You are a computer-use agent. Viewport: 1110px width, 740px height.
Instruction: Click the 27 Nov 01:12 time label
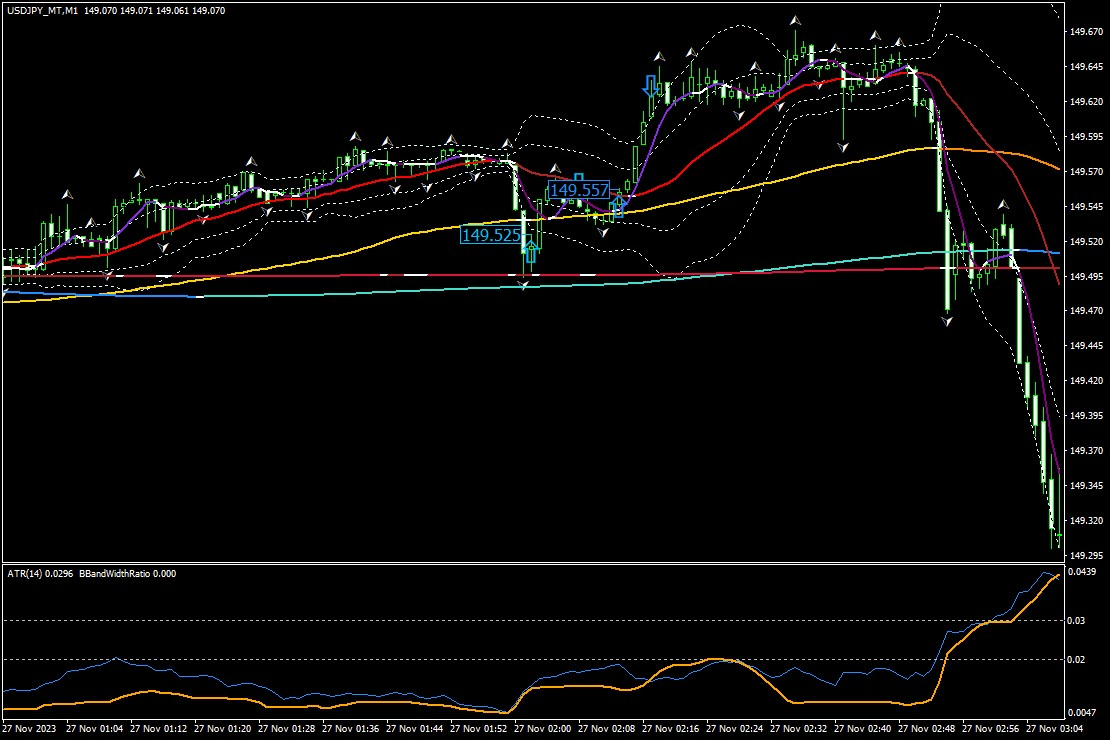pos(159,729)
